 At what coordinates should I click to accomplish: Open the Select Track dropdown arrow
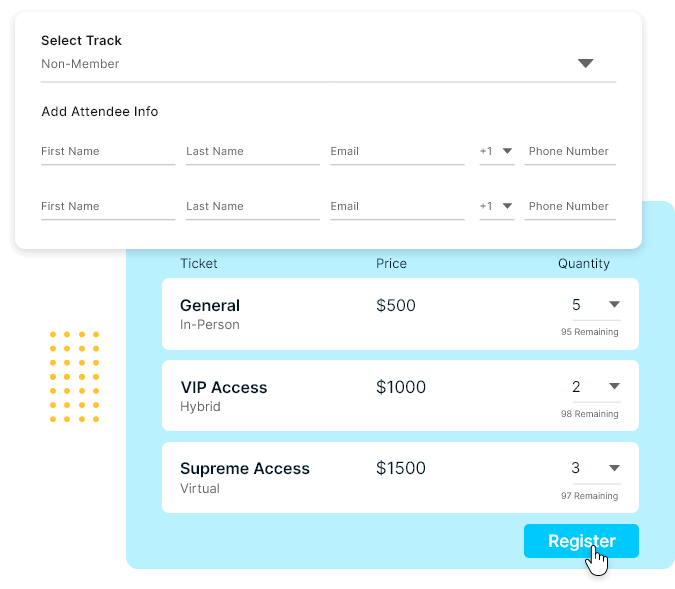[586, 64]
